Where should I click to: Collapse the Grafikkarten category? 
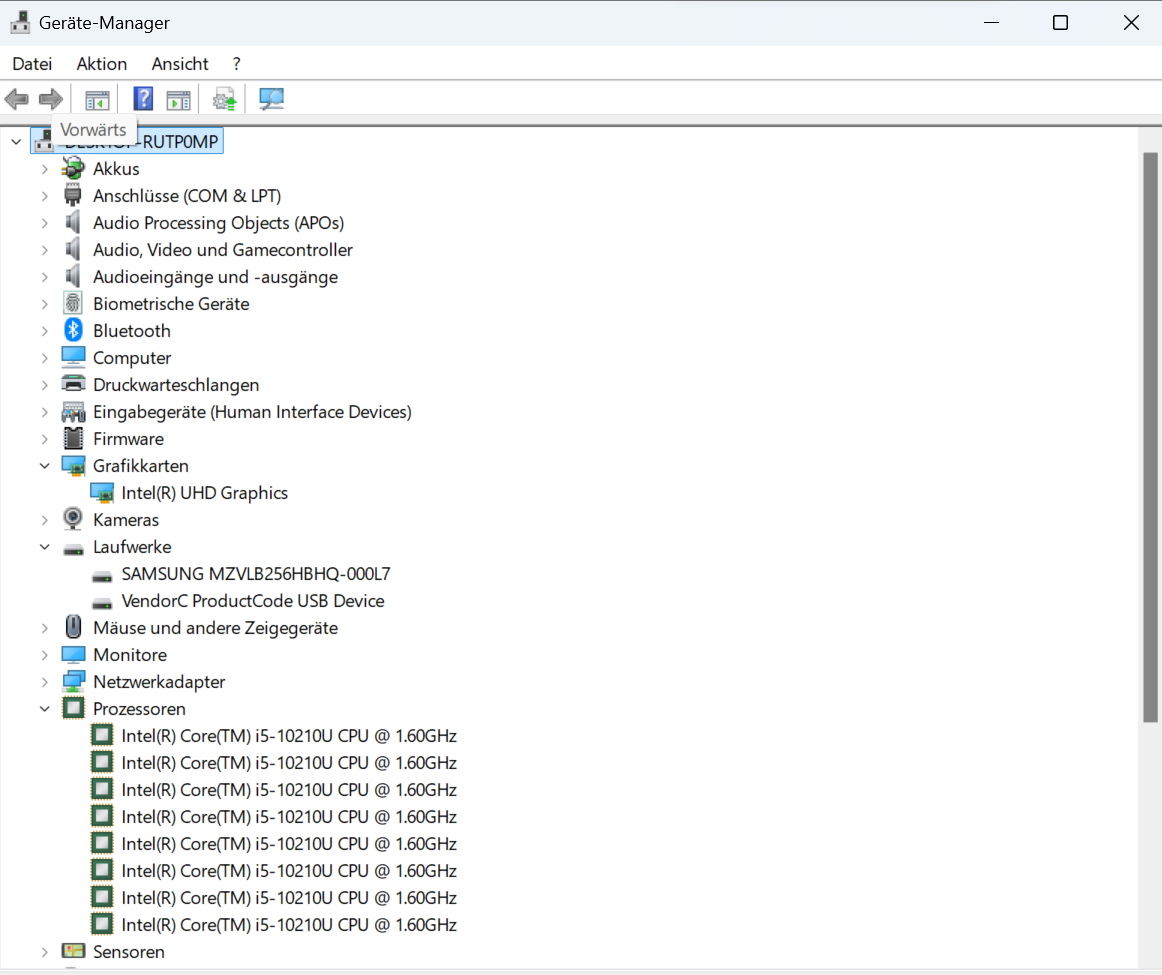pos(44,466)
